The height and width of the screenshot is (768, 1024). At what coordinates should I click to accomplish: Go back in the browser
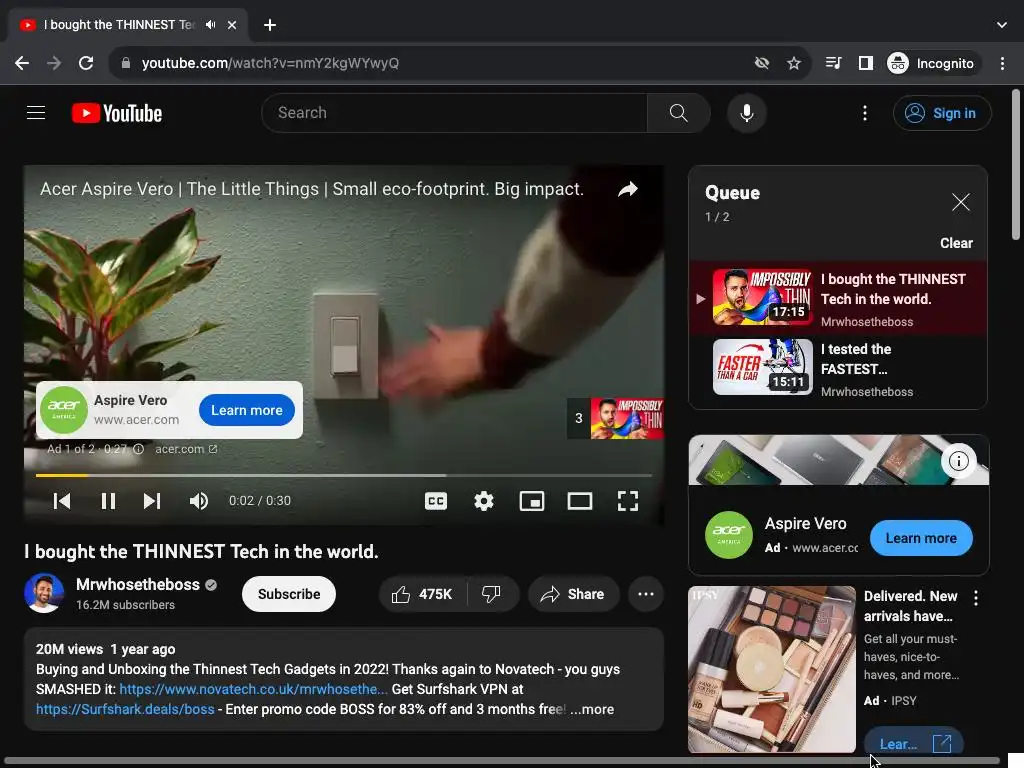click(x=22, y=63)
